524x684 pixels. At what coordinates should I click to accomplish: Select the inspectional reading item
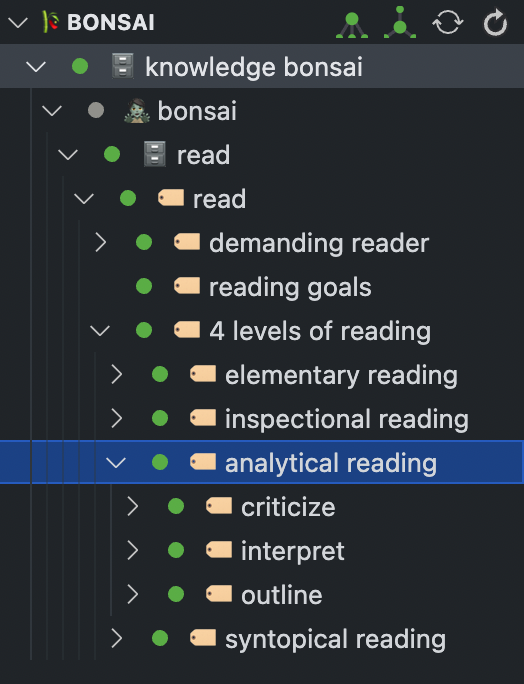(347, 419)
